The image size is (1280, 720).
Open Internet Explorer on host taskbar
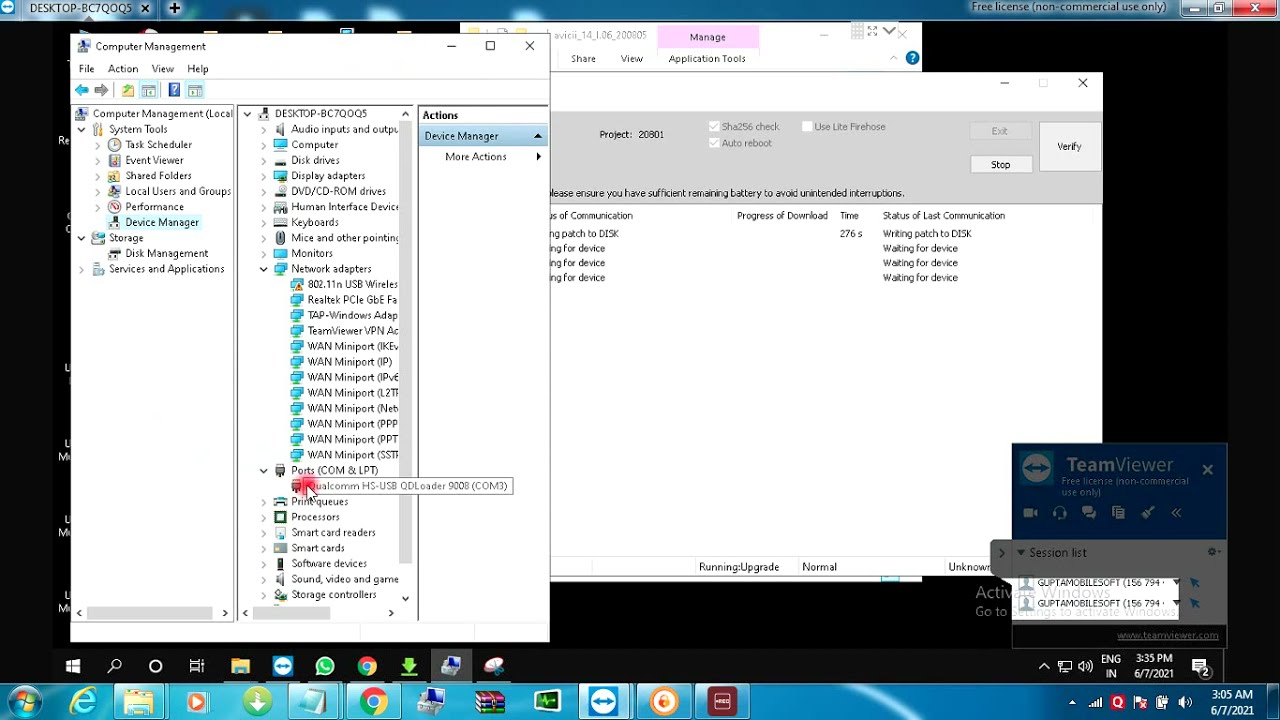pyautogui.click(x=82, y=703)
